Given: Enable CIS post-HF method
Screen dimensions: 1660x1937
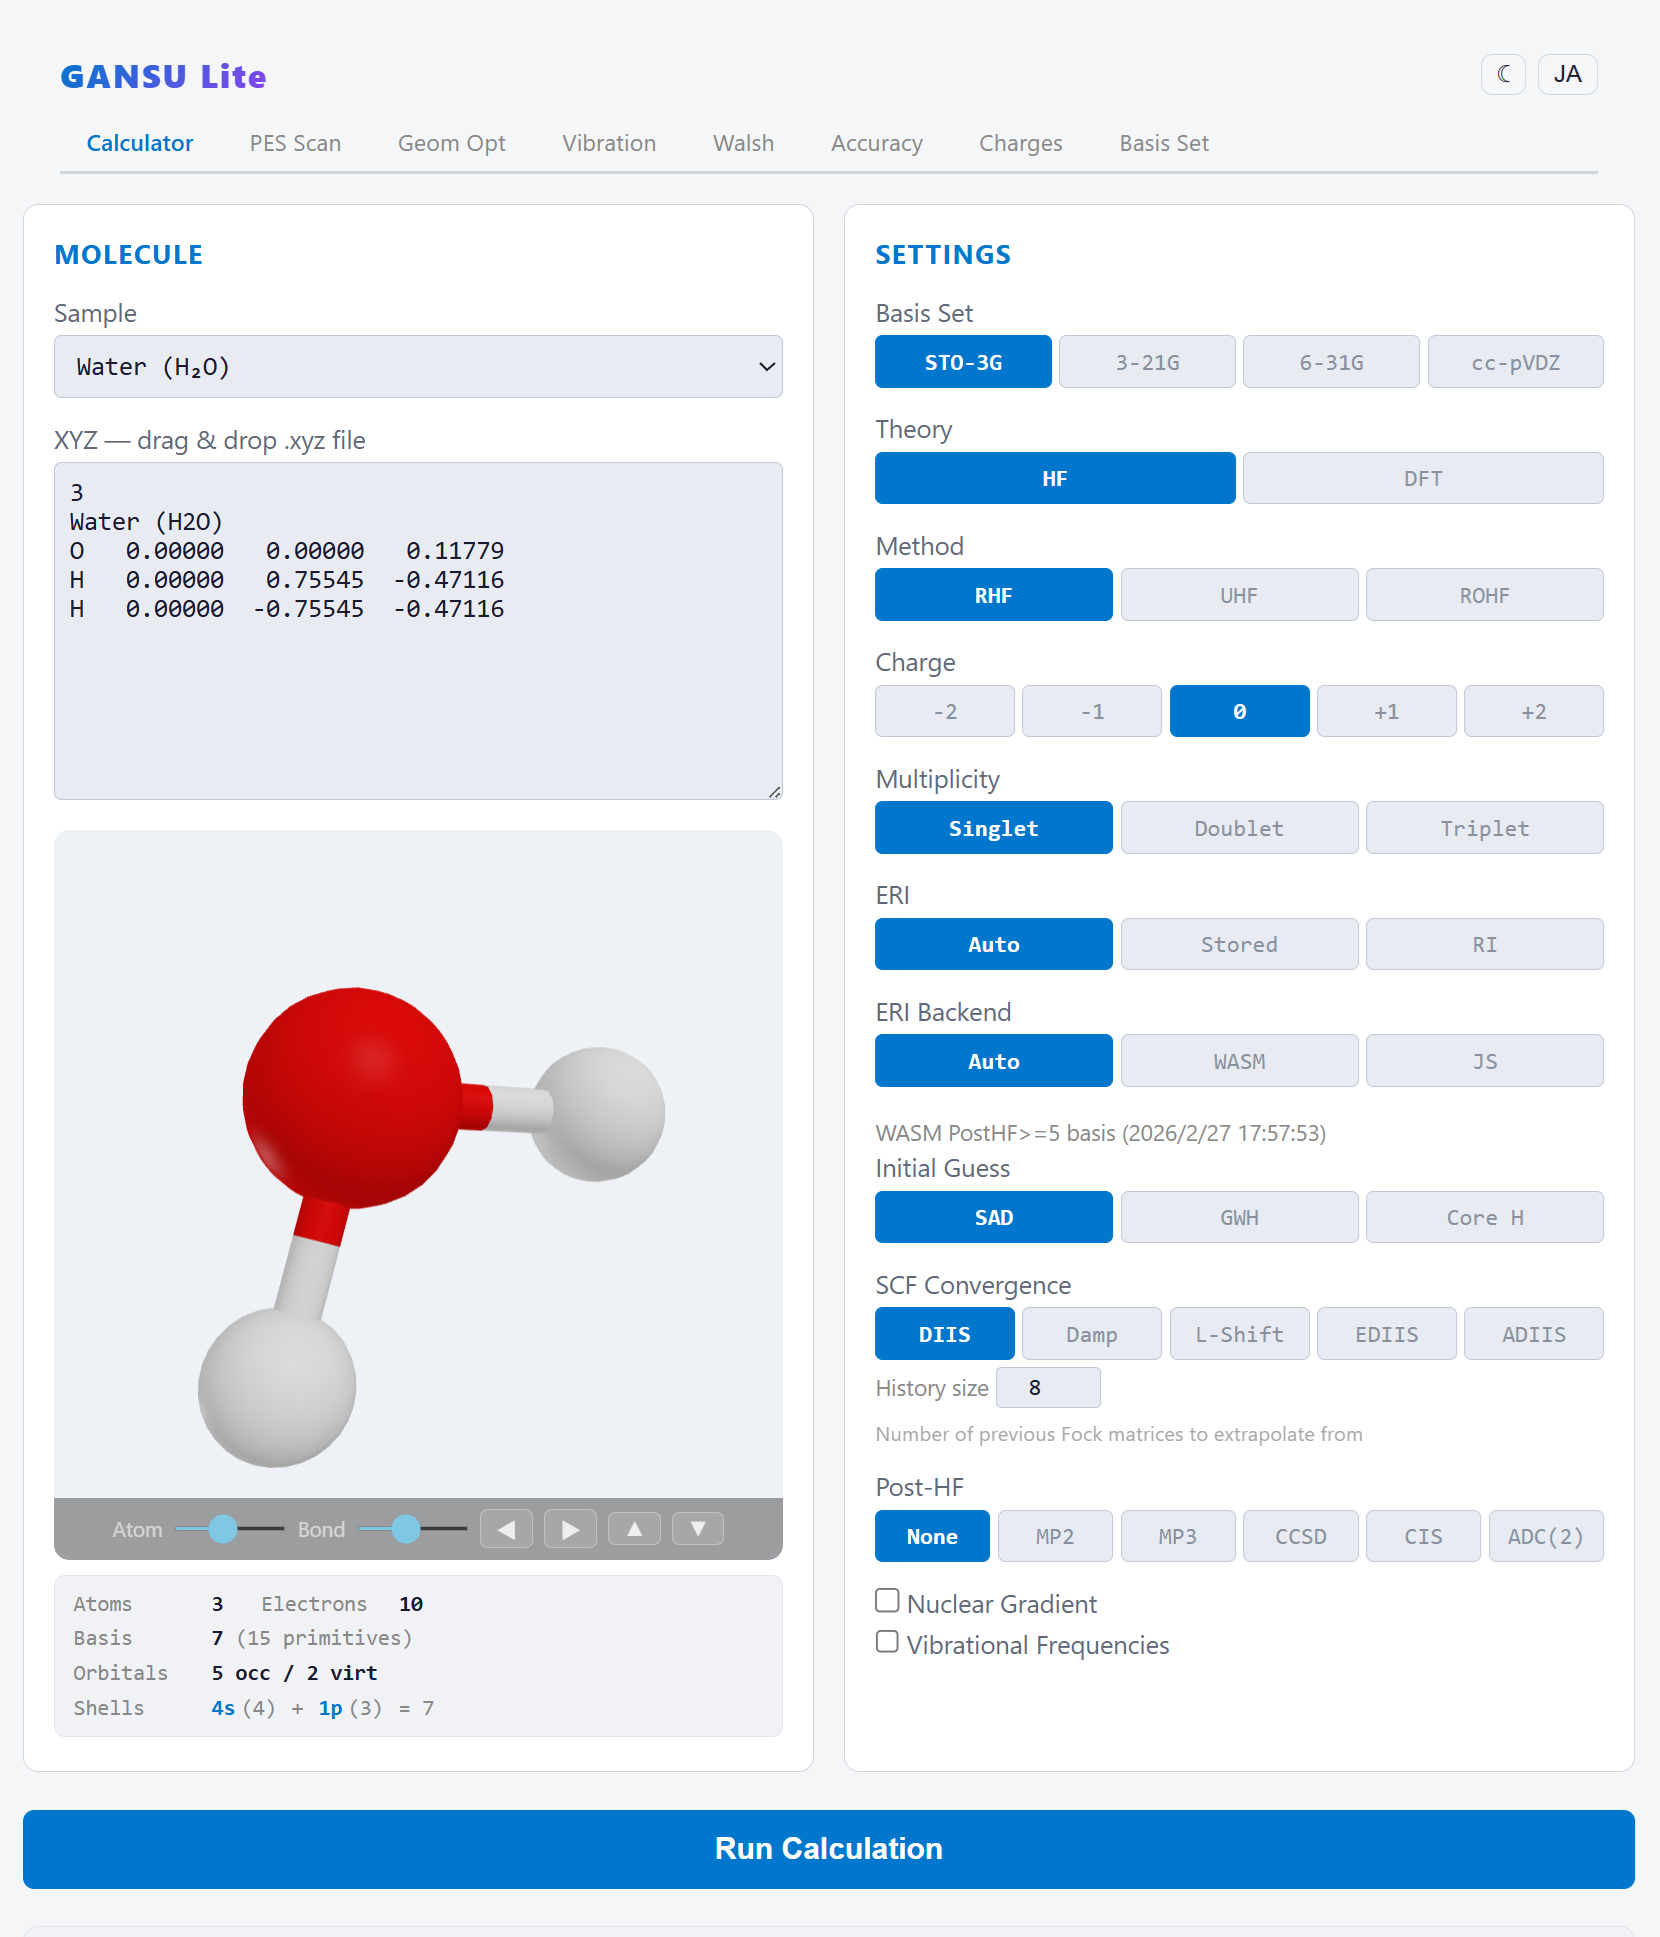Looking at the screenshot, I should 1423,1536.
